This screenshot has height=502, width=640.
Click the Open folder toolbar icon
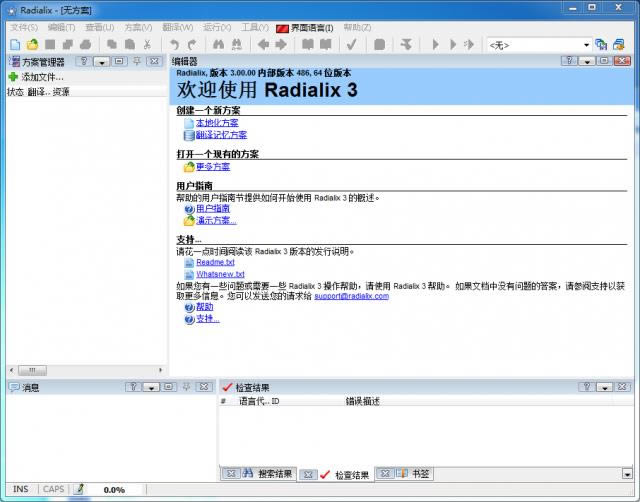[x=32, y=45]
